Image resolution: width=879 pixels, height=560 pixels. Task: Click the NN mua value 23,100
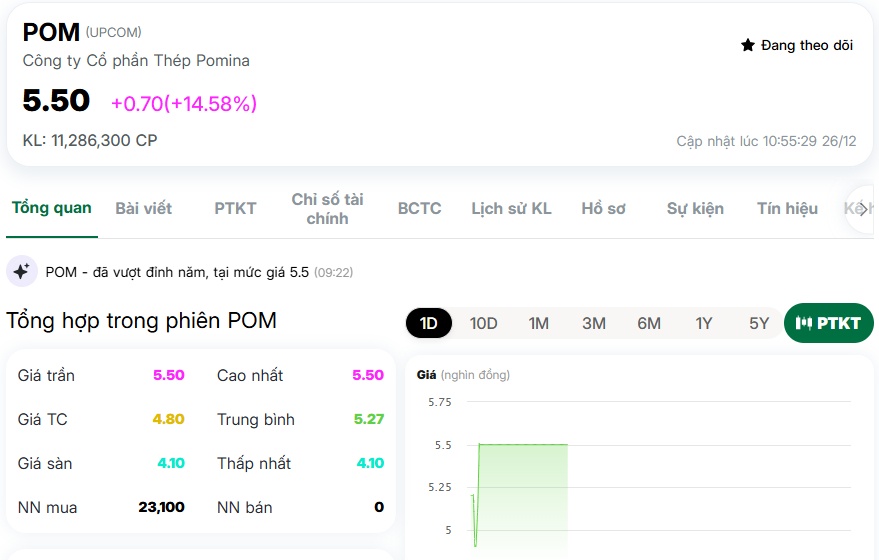[x=161, y=507]
